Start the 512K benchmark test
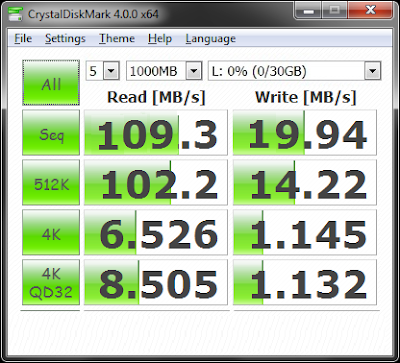Screen dimensions: 400x363 pyautogui.click(x=51, y=182)
